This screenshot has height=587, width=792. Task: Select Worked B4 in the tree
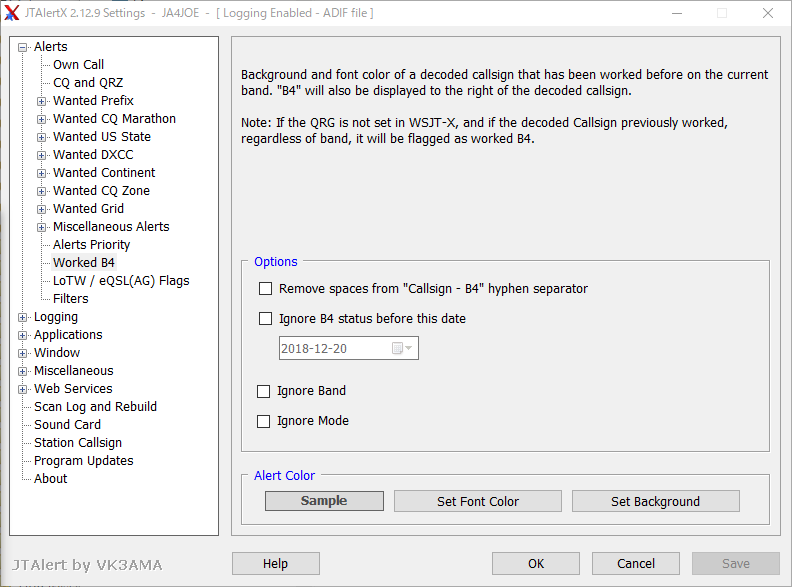[x=84, y=263]
